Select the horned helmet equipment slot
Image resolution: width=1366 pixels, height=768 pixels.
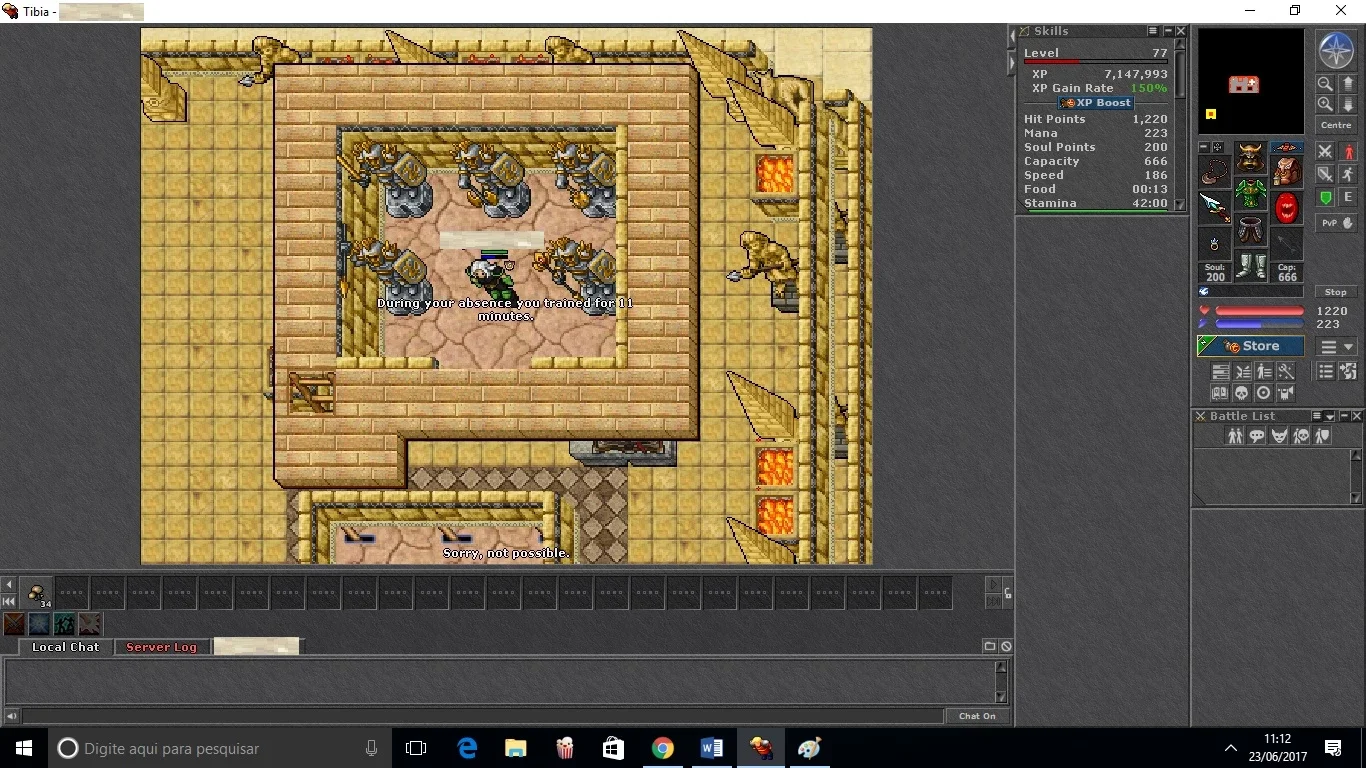point(1250,157)
